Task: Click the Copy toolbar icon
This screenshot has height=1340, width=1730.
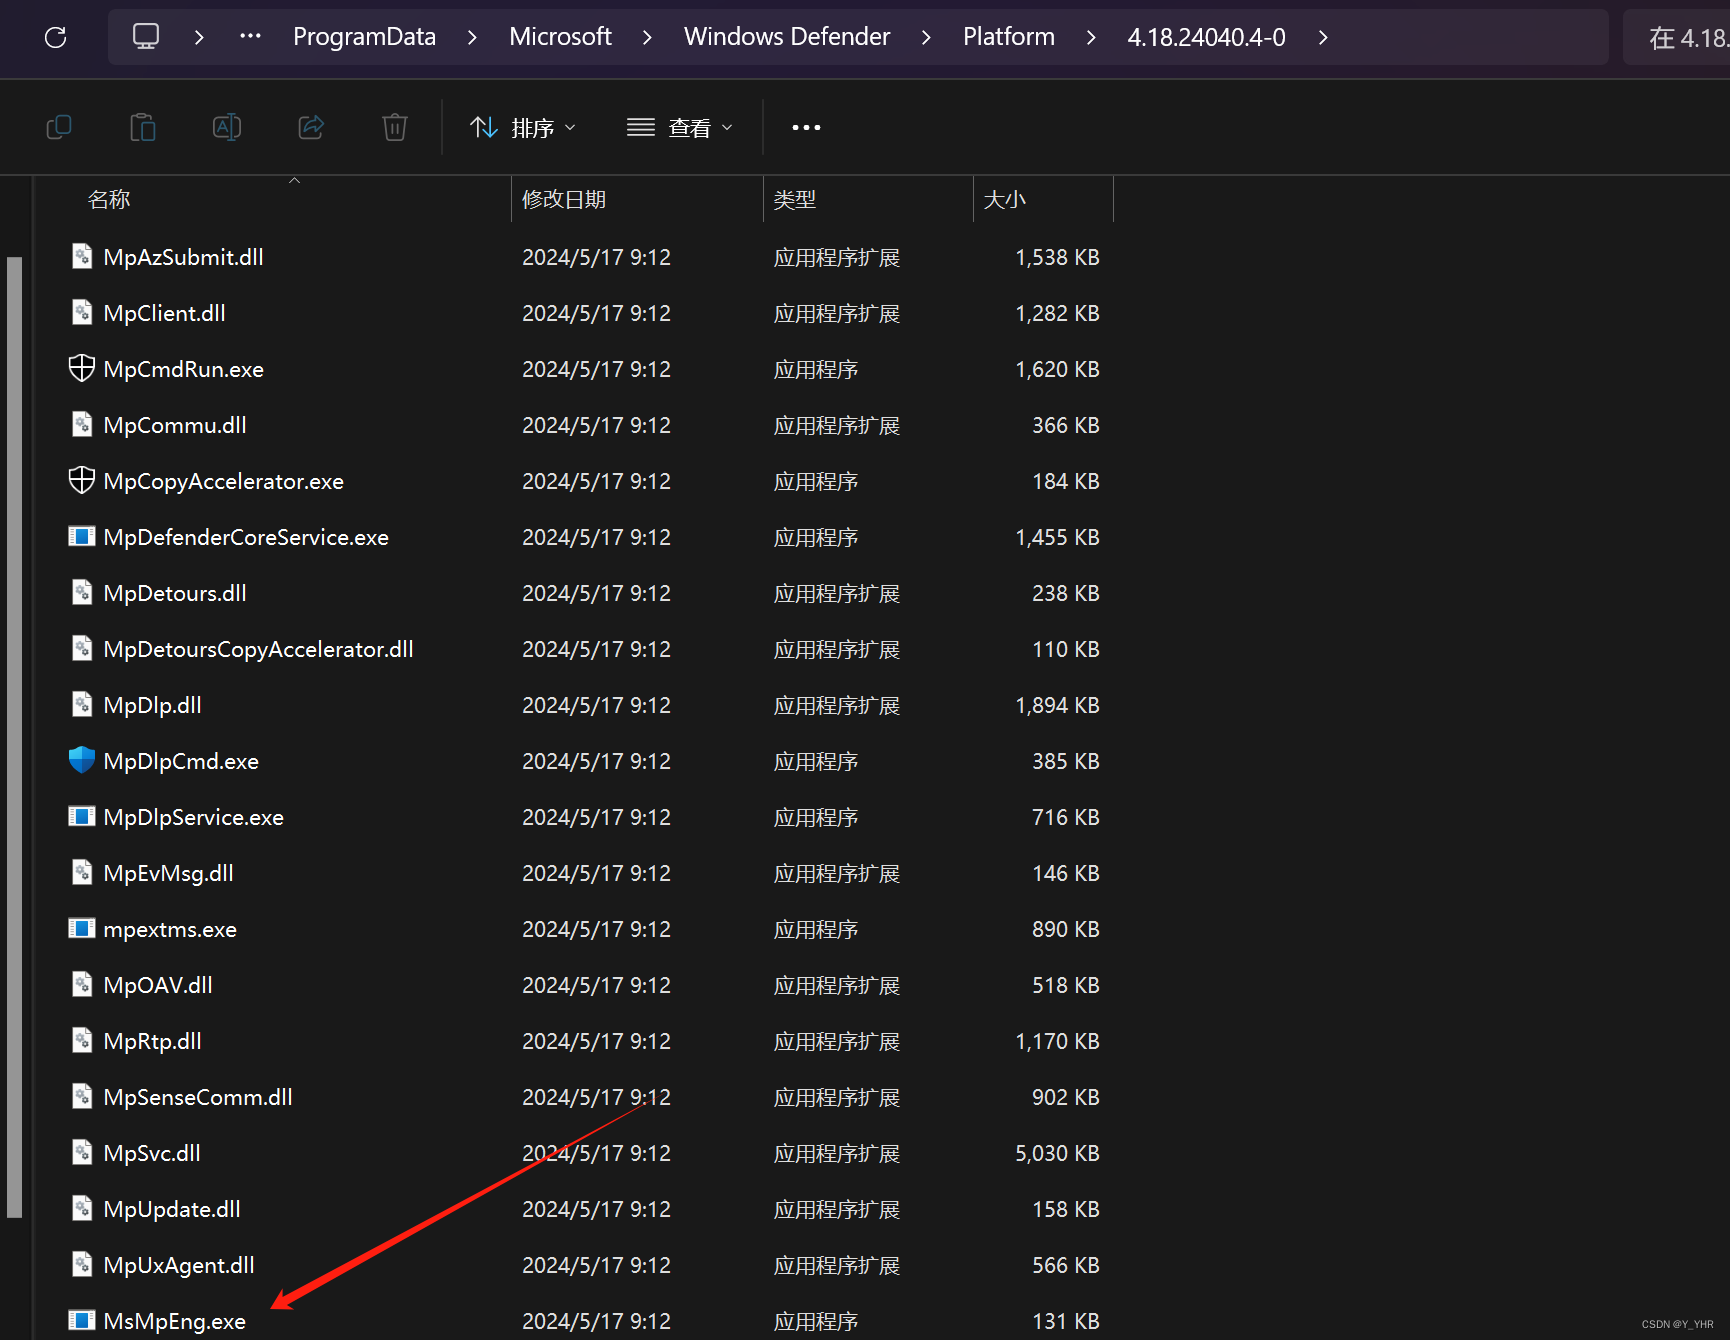Action: (59, 127)
